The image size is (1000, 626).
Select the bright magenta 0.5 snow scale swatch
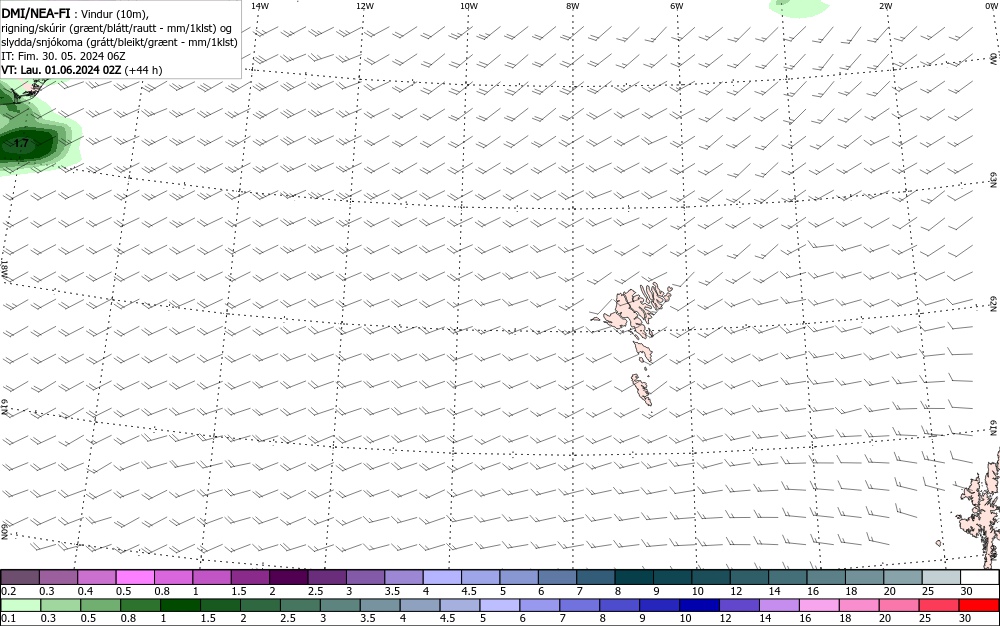(135, 578)
